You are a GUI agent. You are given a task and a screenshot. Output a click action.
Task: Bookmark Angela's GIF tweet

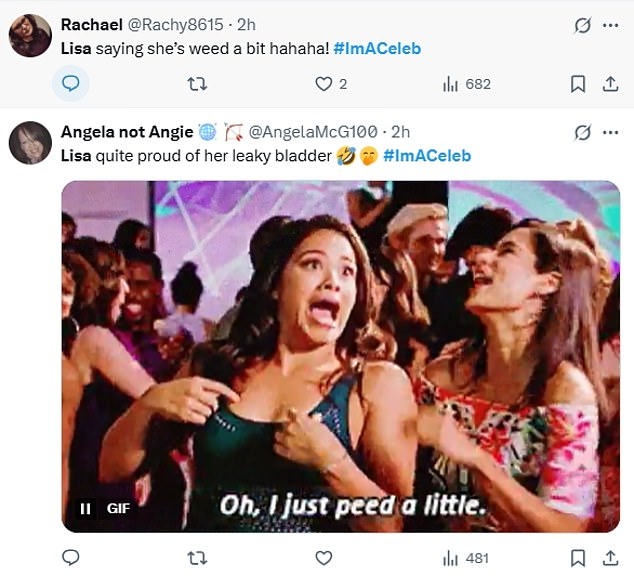577,557
